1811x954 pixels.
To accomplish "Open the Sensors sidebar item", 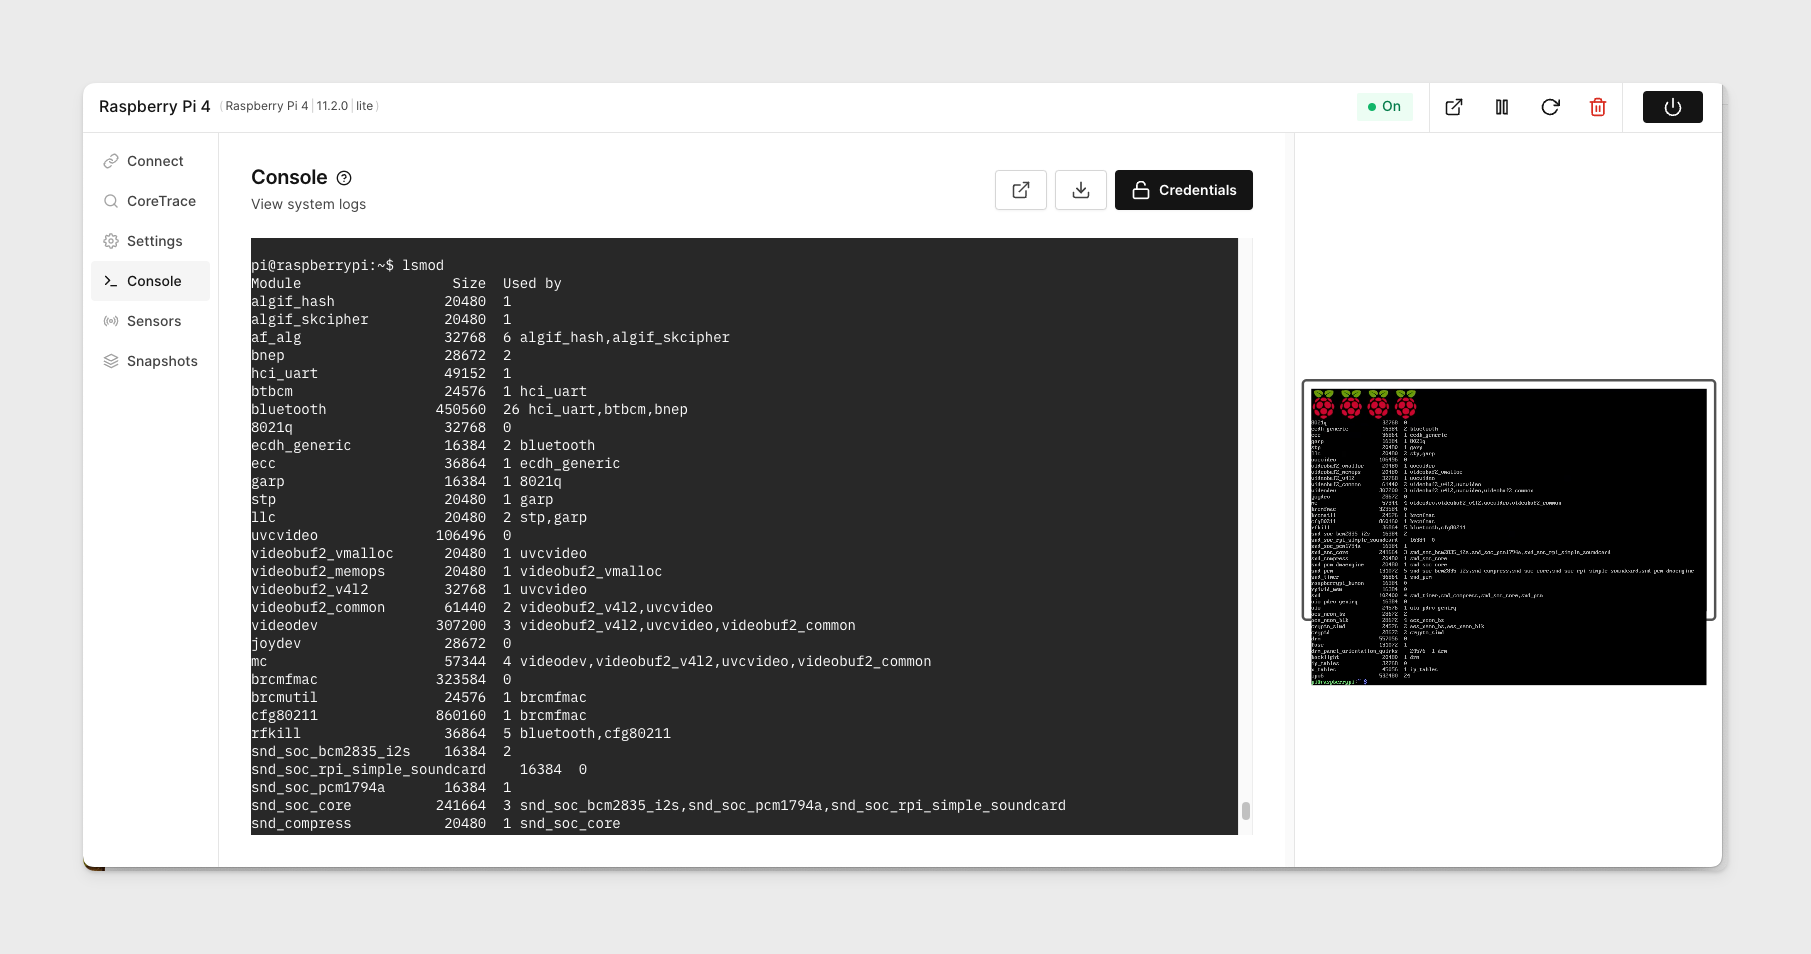I will tap(150, 321).
